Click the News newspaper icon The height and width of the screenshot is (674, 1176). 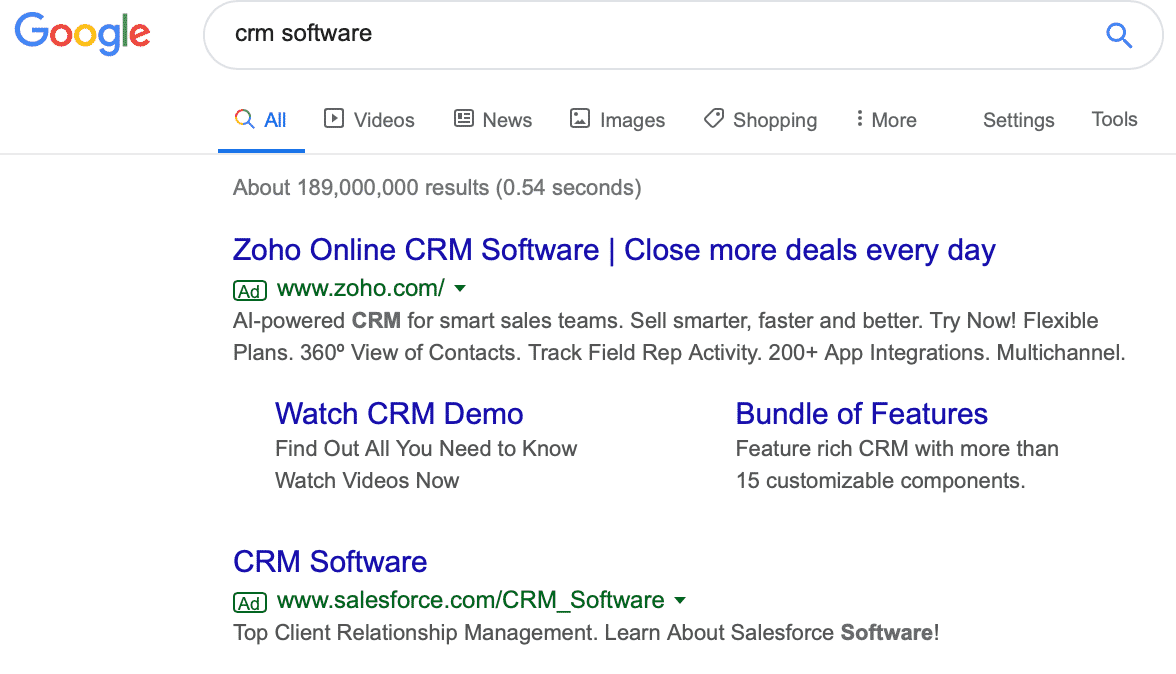click(464, 118)
